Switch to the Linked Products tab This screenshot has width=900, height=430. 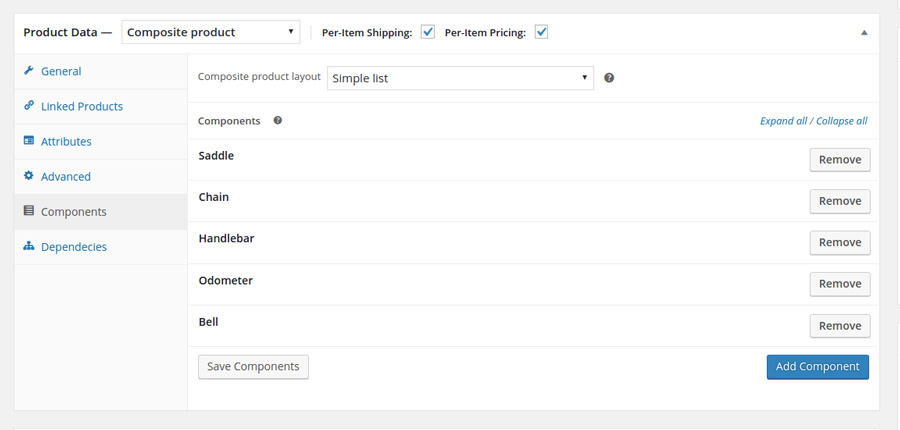pyautogui.click(x=82, y=106)
